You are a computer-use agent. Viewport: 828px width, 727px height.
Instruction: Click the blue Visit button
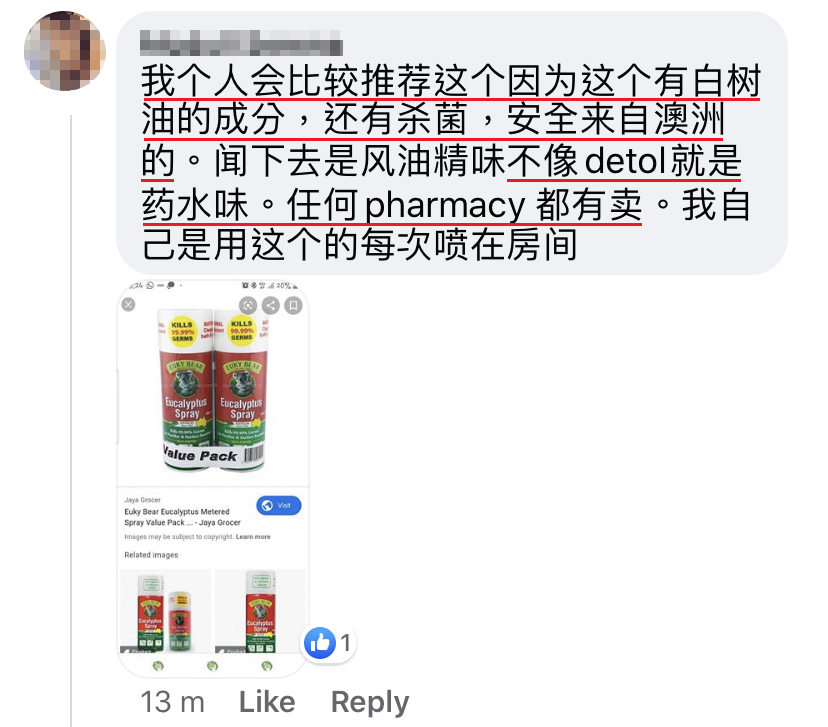pyautogui.click(x=279, y=505)
